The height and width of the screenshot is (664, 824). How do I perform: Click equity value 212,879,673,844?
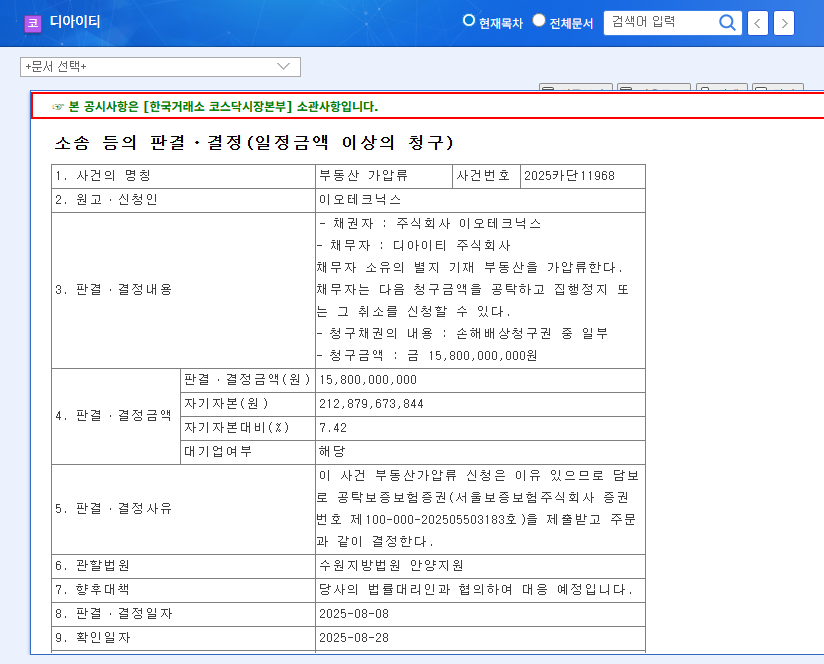click(x=371, y=404)
